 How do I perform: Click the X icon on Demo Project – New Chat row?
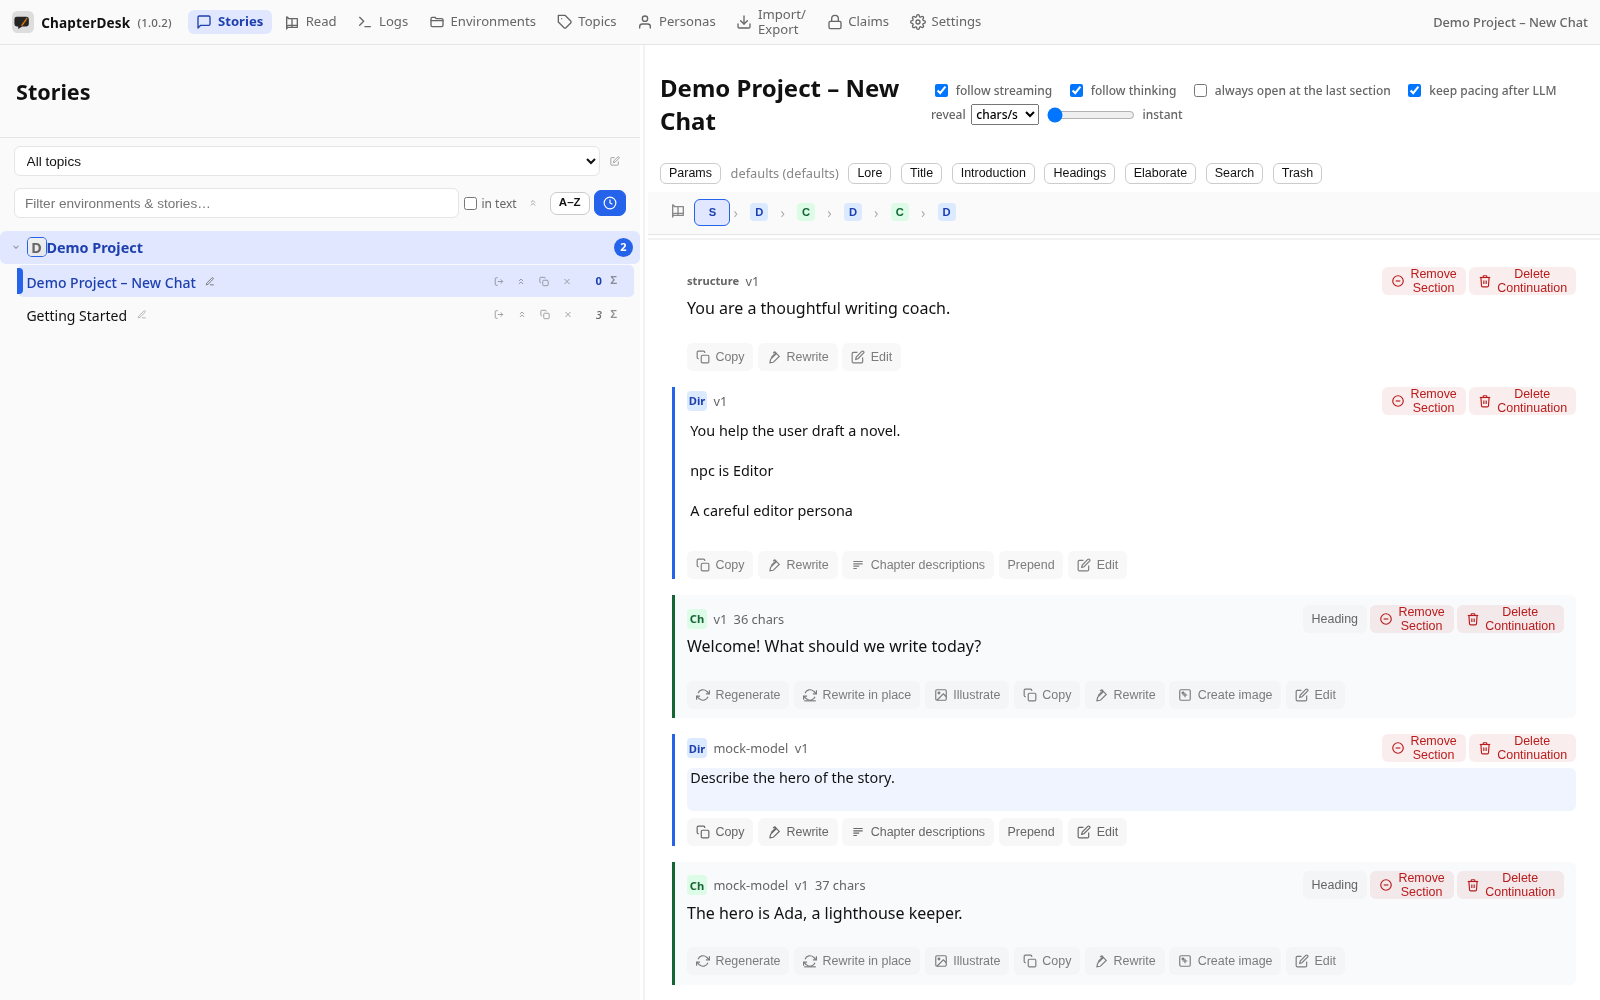tap(567, 282)
